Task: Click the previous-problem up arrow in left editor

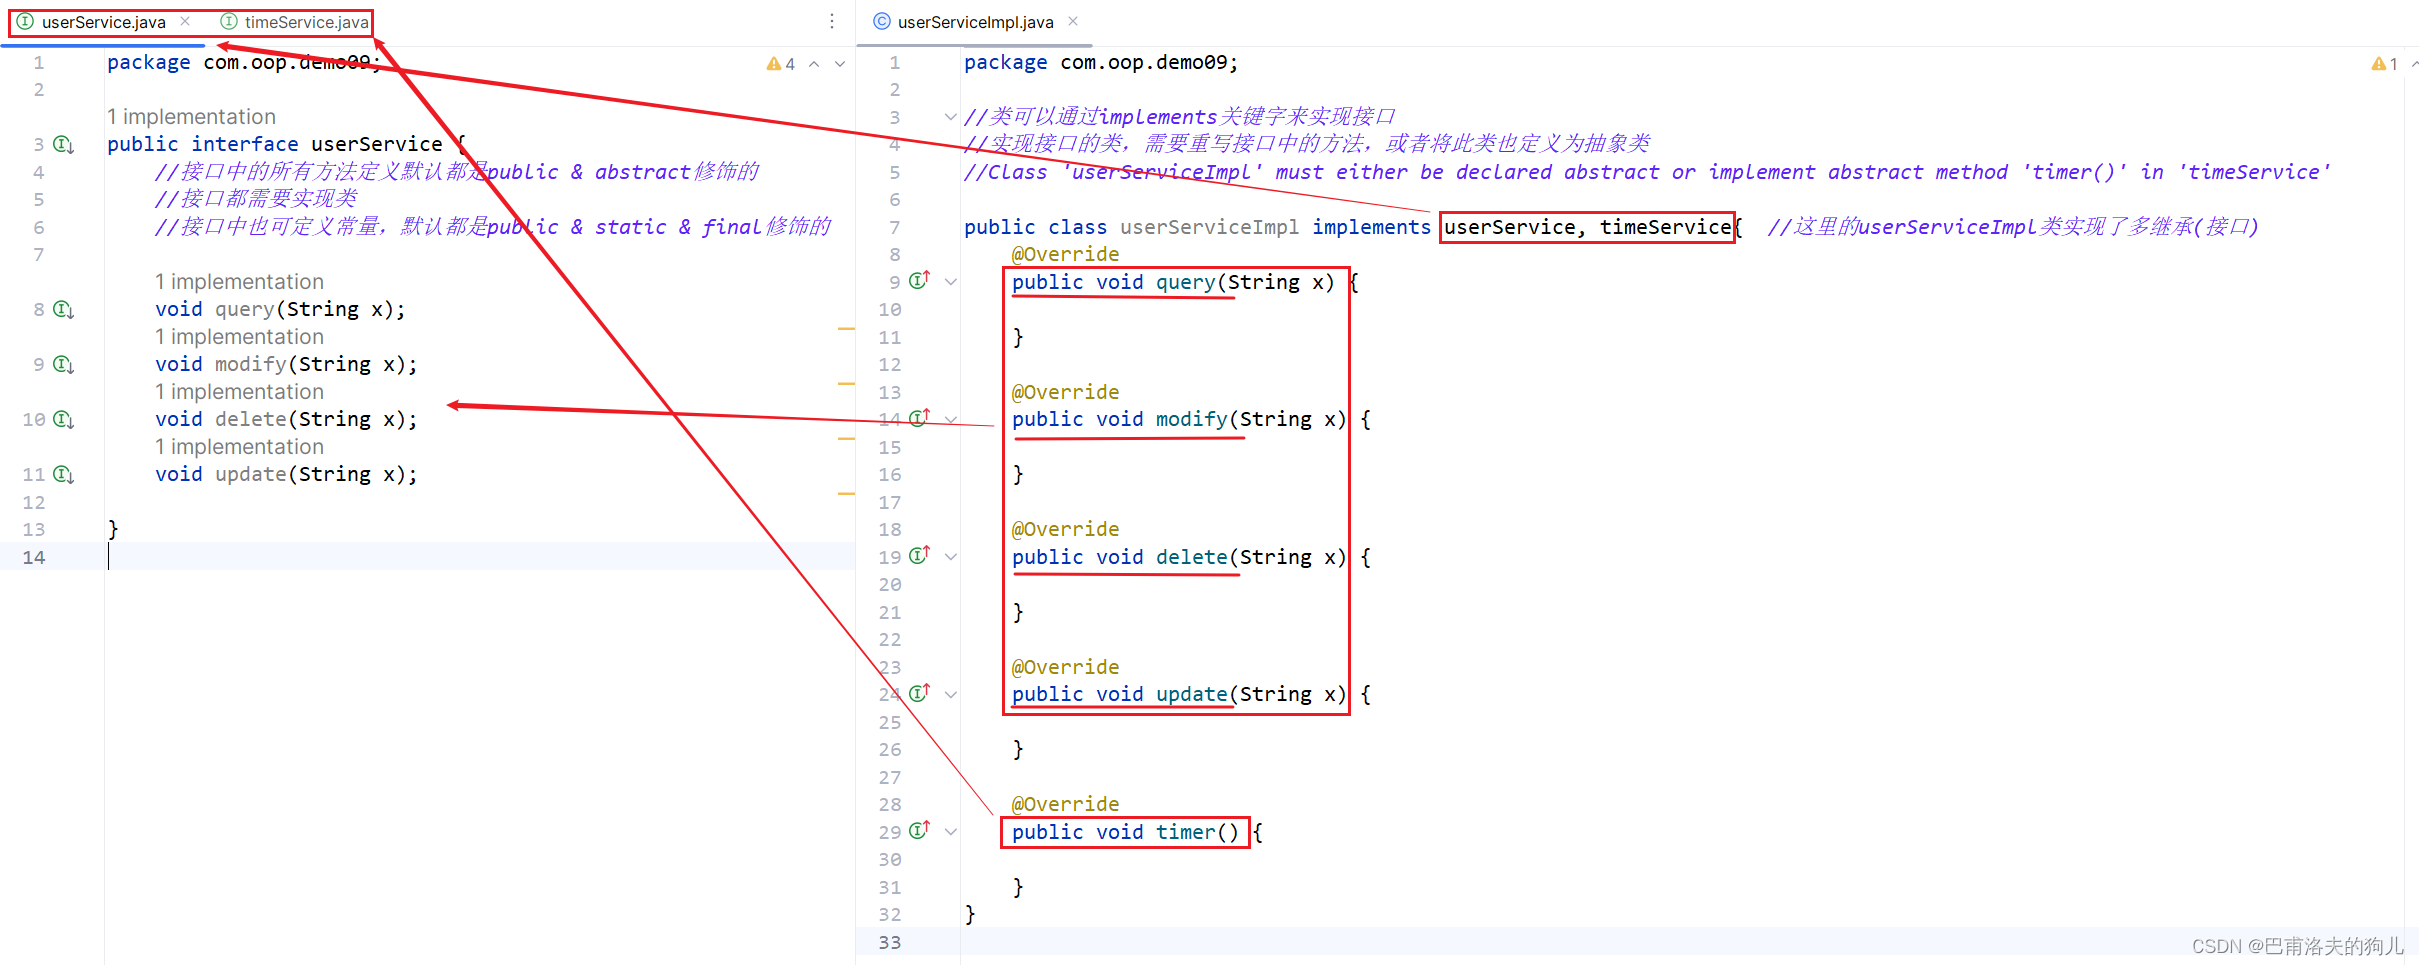Action: click(x=814, y=63)
